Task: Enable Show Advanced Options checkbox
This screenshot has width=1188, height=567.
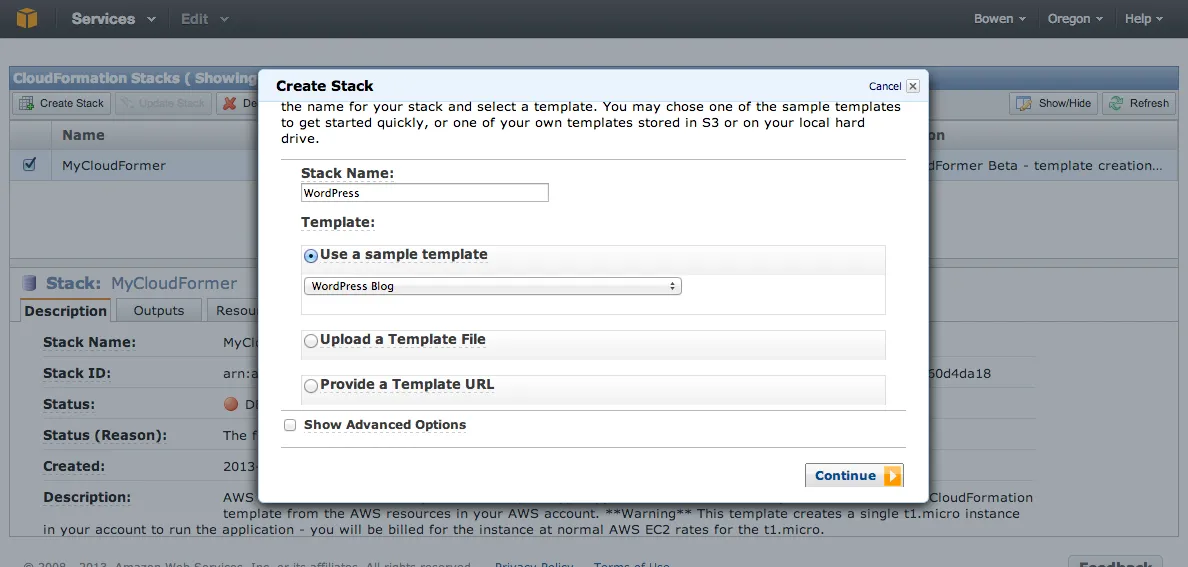Action: [289, 425]
